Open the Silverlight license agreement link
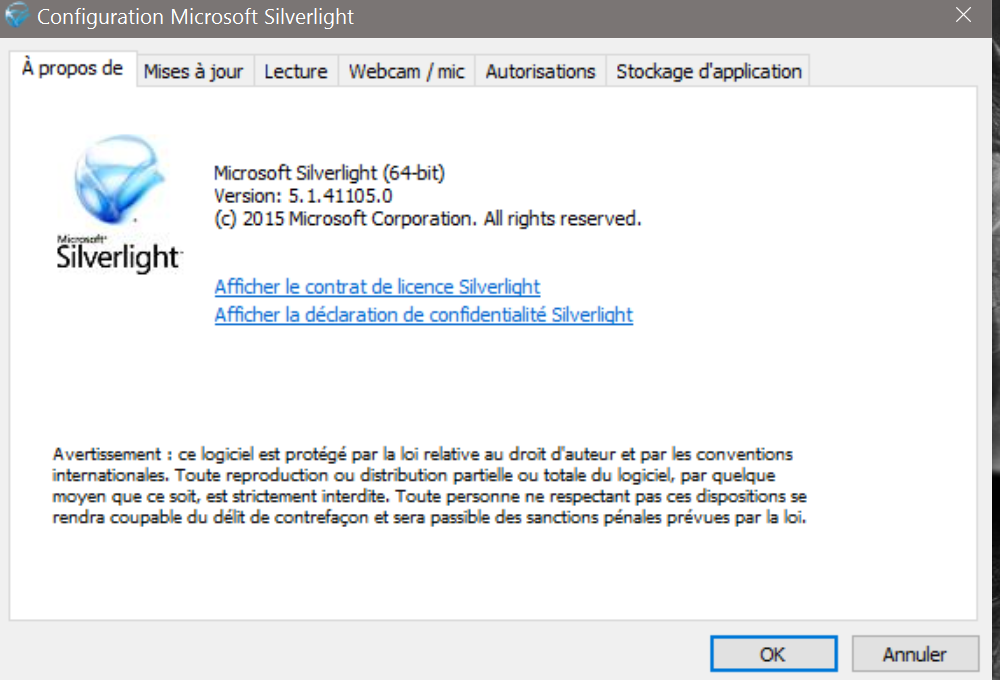Image resolution: width=1000 pixels, height=680 pixels. click(x=377, y=287)
